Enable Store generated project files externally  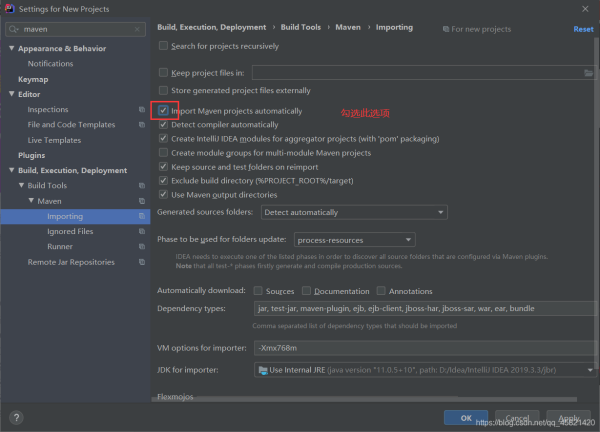point(163,90)
